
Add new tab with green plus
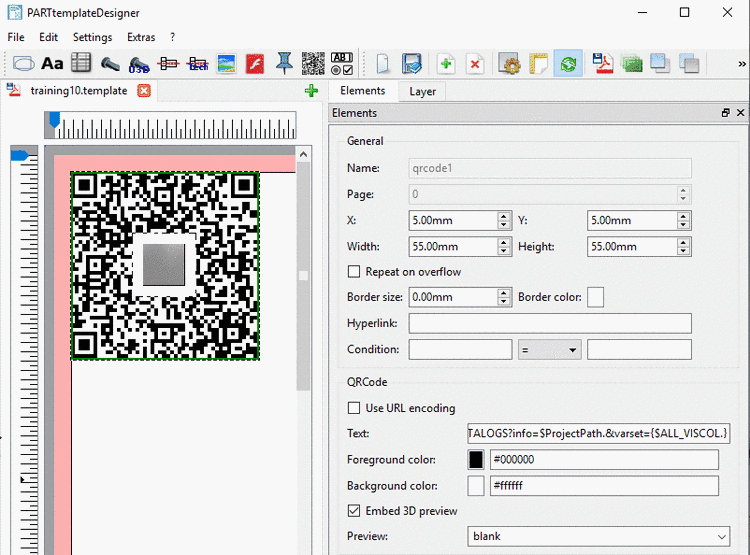tap(311, 91)
